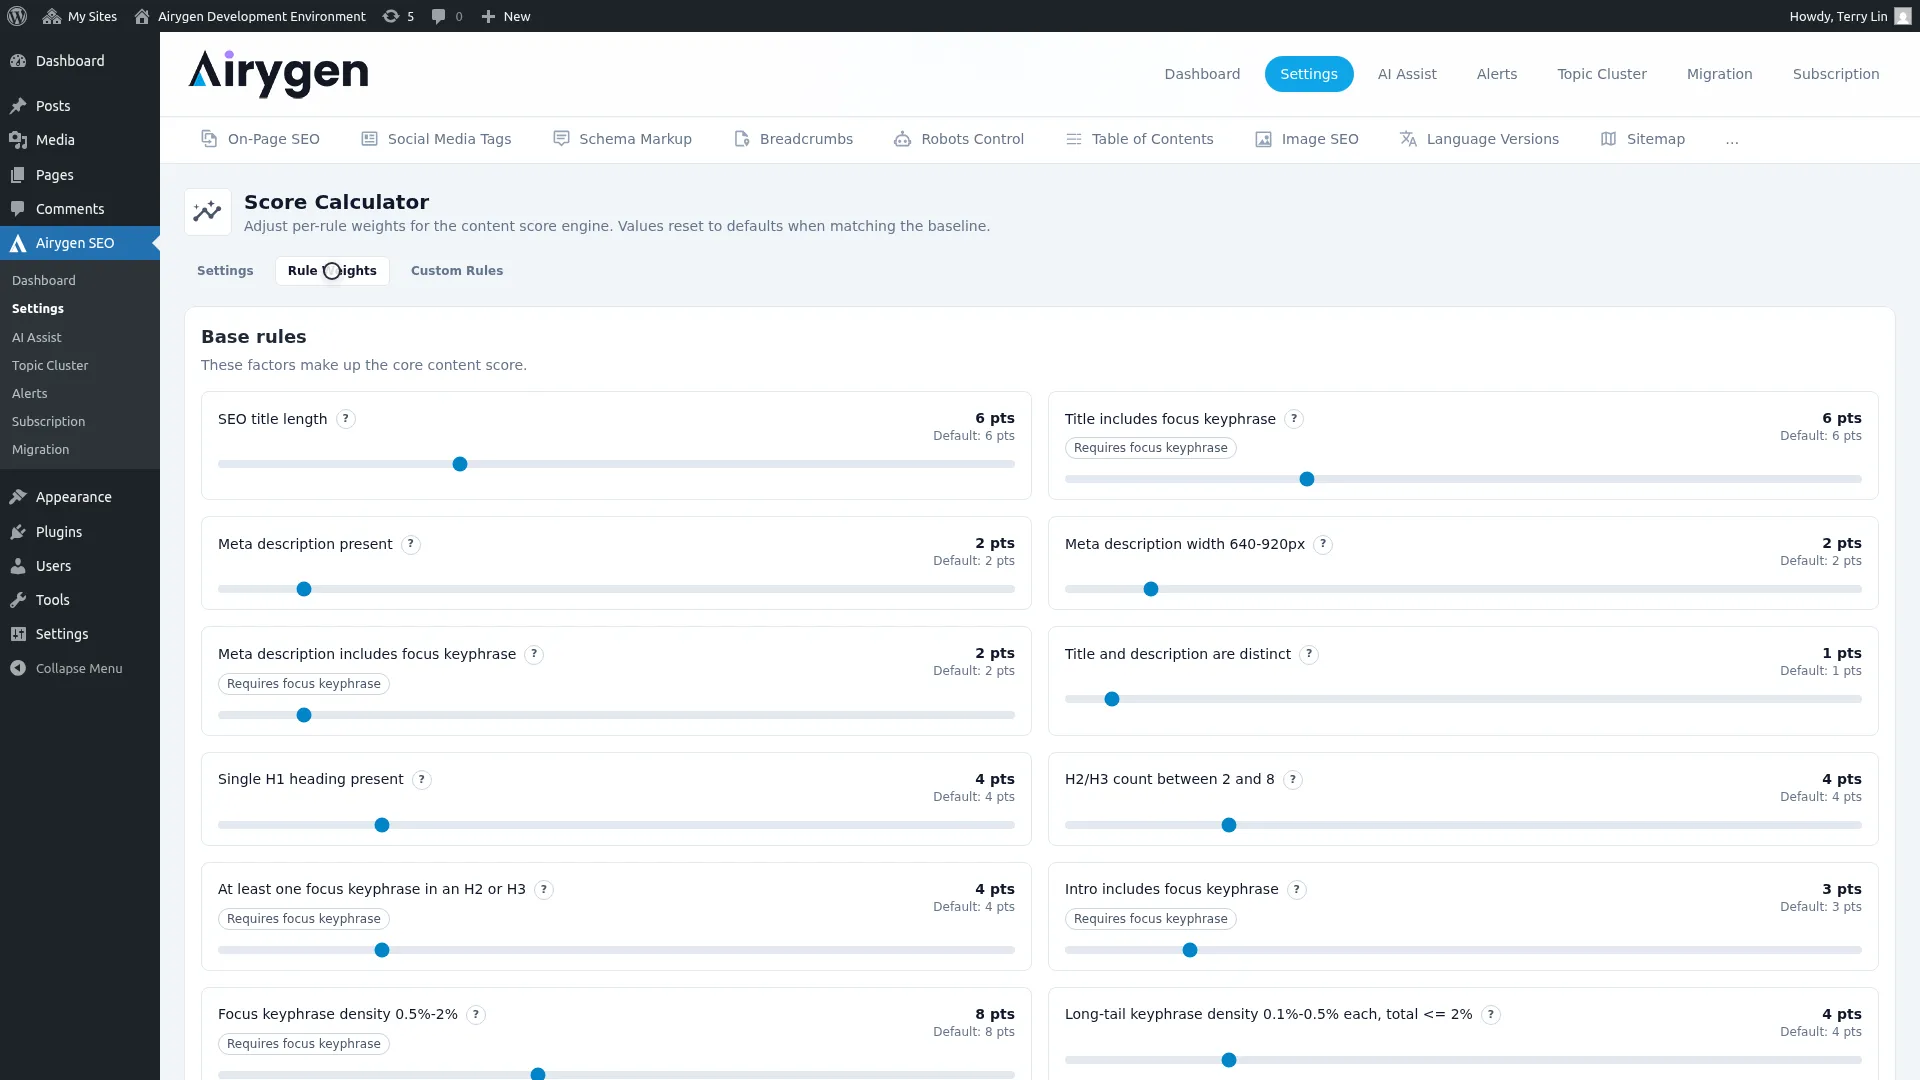Open Plugins in WordPress sidebar
The height and width of the screenshot is (1080, 1920).
point(80,532)
